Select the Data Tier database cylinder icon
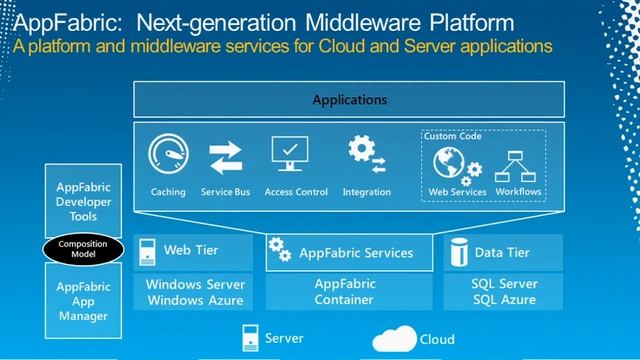640x360 pixels. click(x=459, y=253)
